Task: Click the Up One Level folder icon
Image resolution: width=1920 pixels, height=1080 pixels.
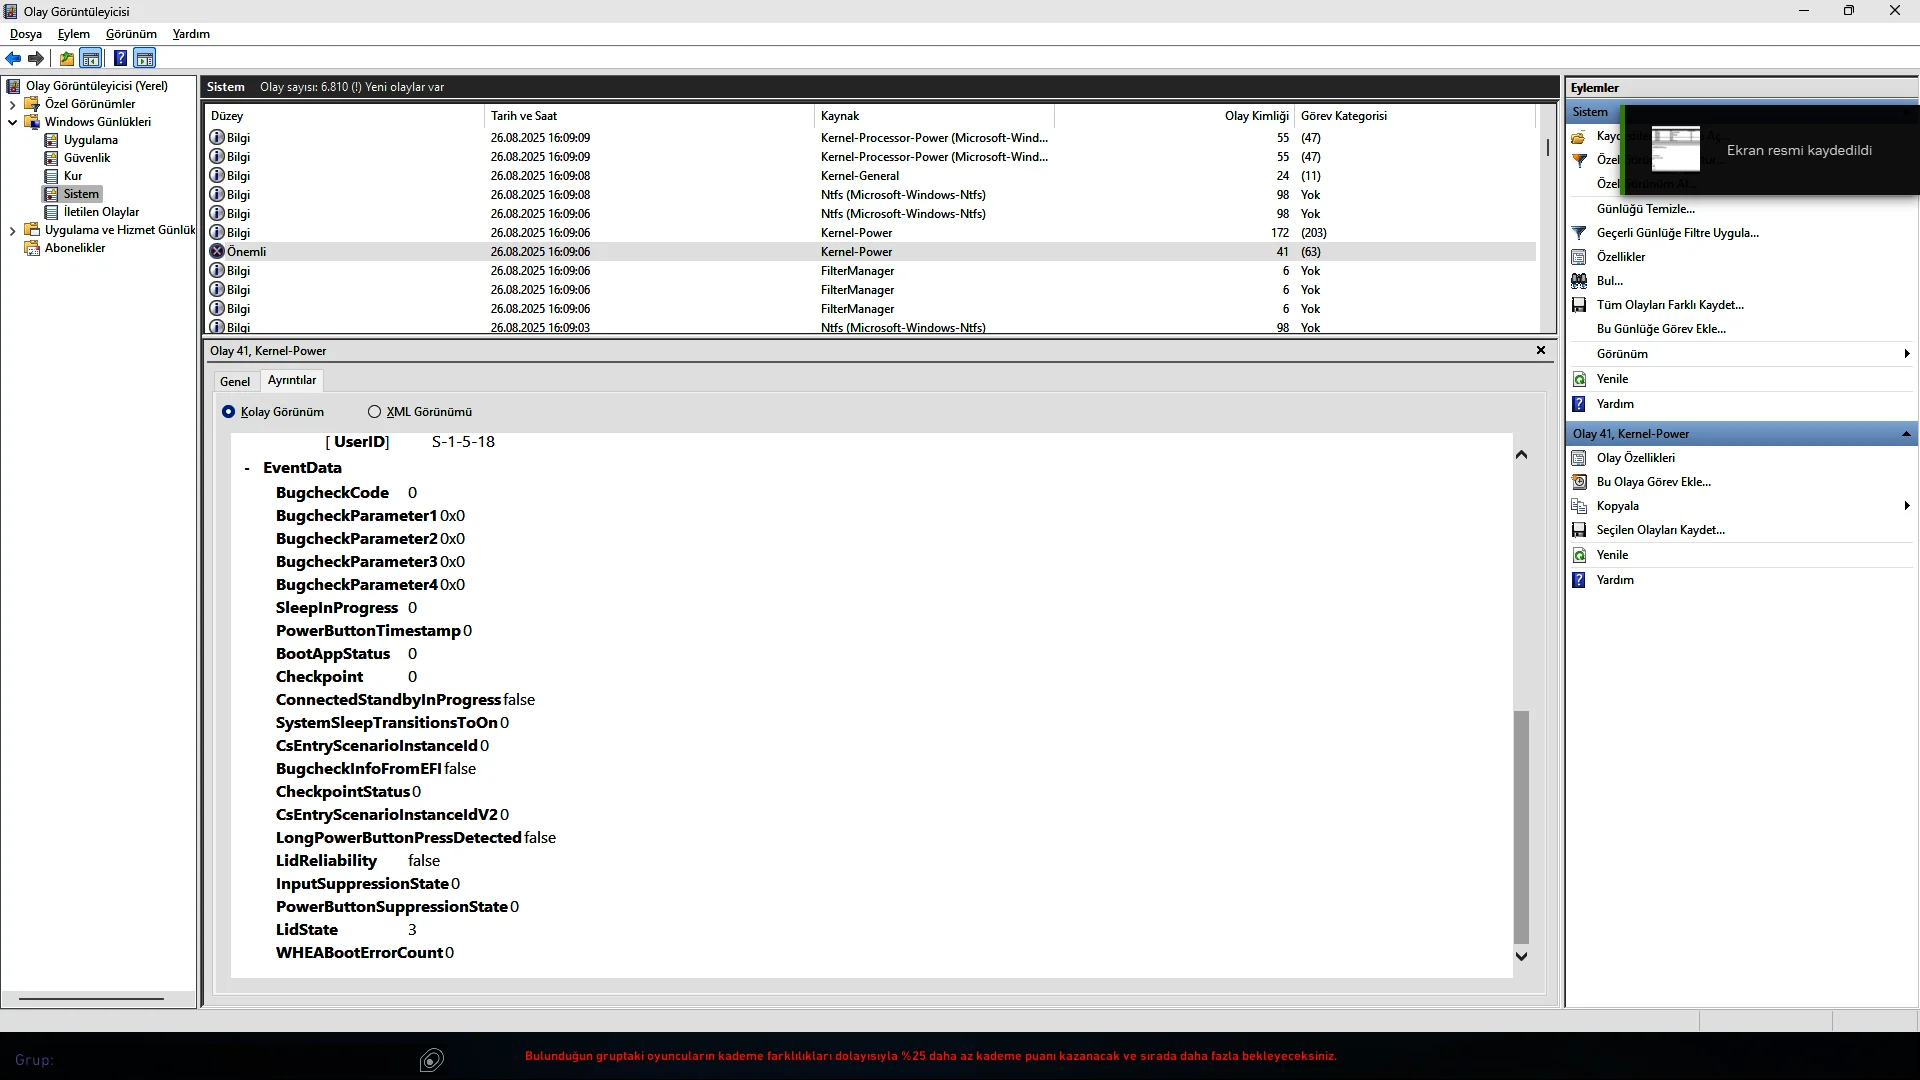Action: (67, 59)
